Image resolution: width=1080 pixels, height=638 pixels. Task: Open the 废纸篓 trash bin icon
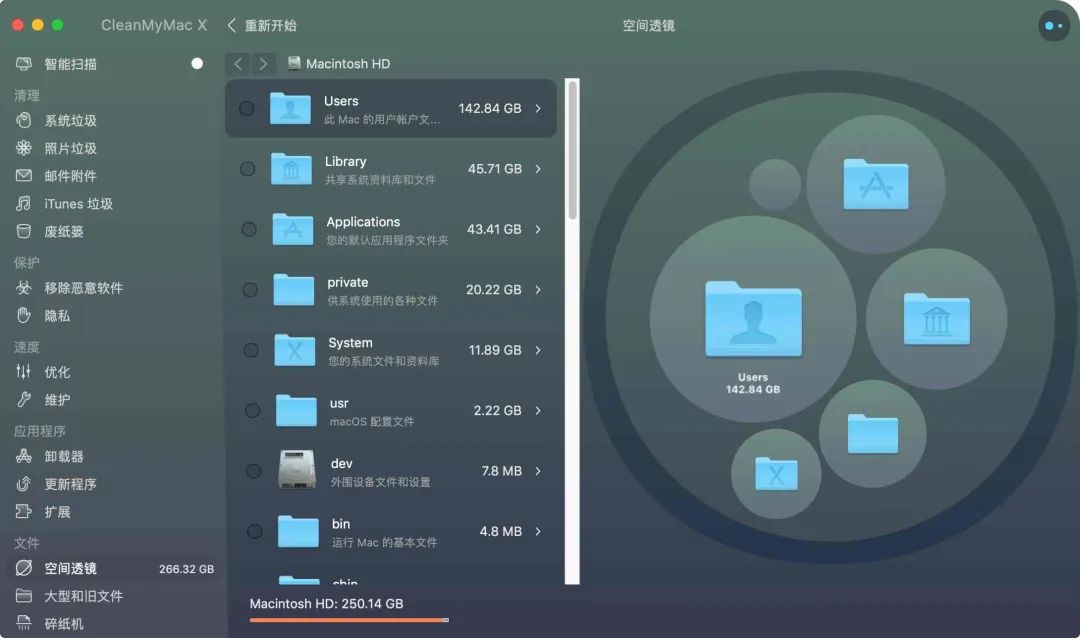tap(23, 231)
